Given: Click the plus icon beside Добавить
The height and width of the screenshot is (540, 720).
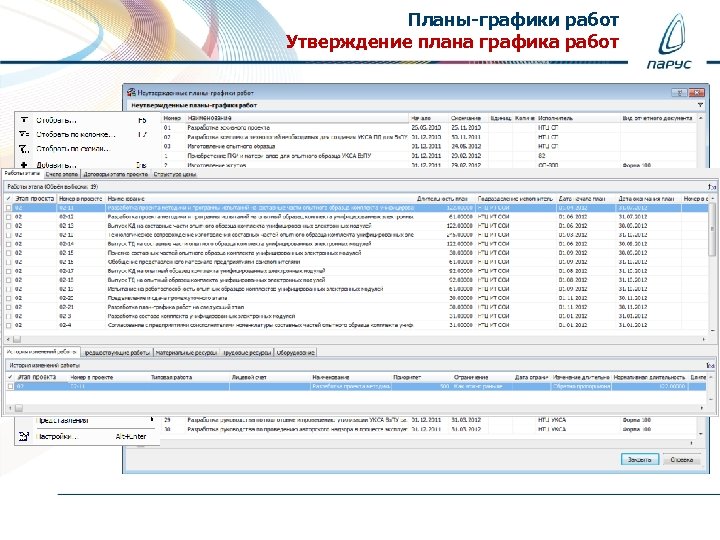Looking at the screenshot, I should [x=24, y=164].
